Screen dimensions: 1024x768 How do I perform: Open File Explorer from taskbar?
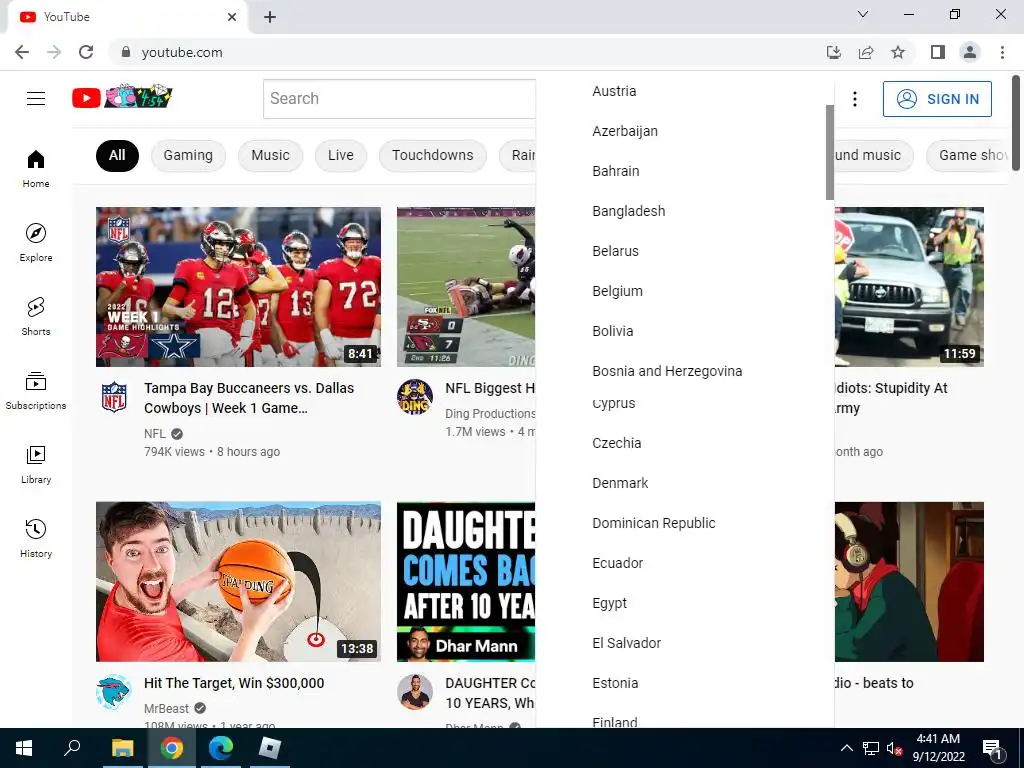[x=122, y=748]
